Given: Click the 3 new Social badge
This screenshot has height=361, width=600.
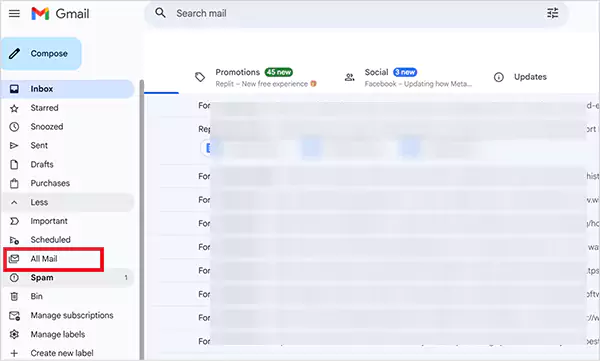Looking at the screenshot, I should pos(405,72).
